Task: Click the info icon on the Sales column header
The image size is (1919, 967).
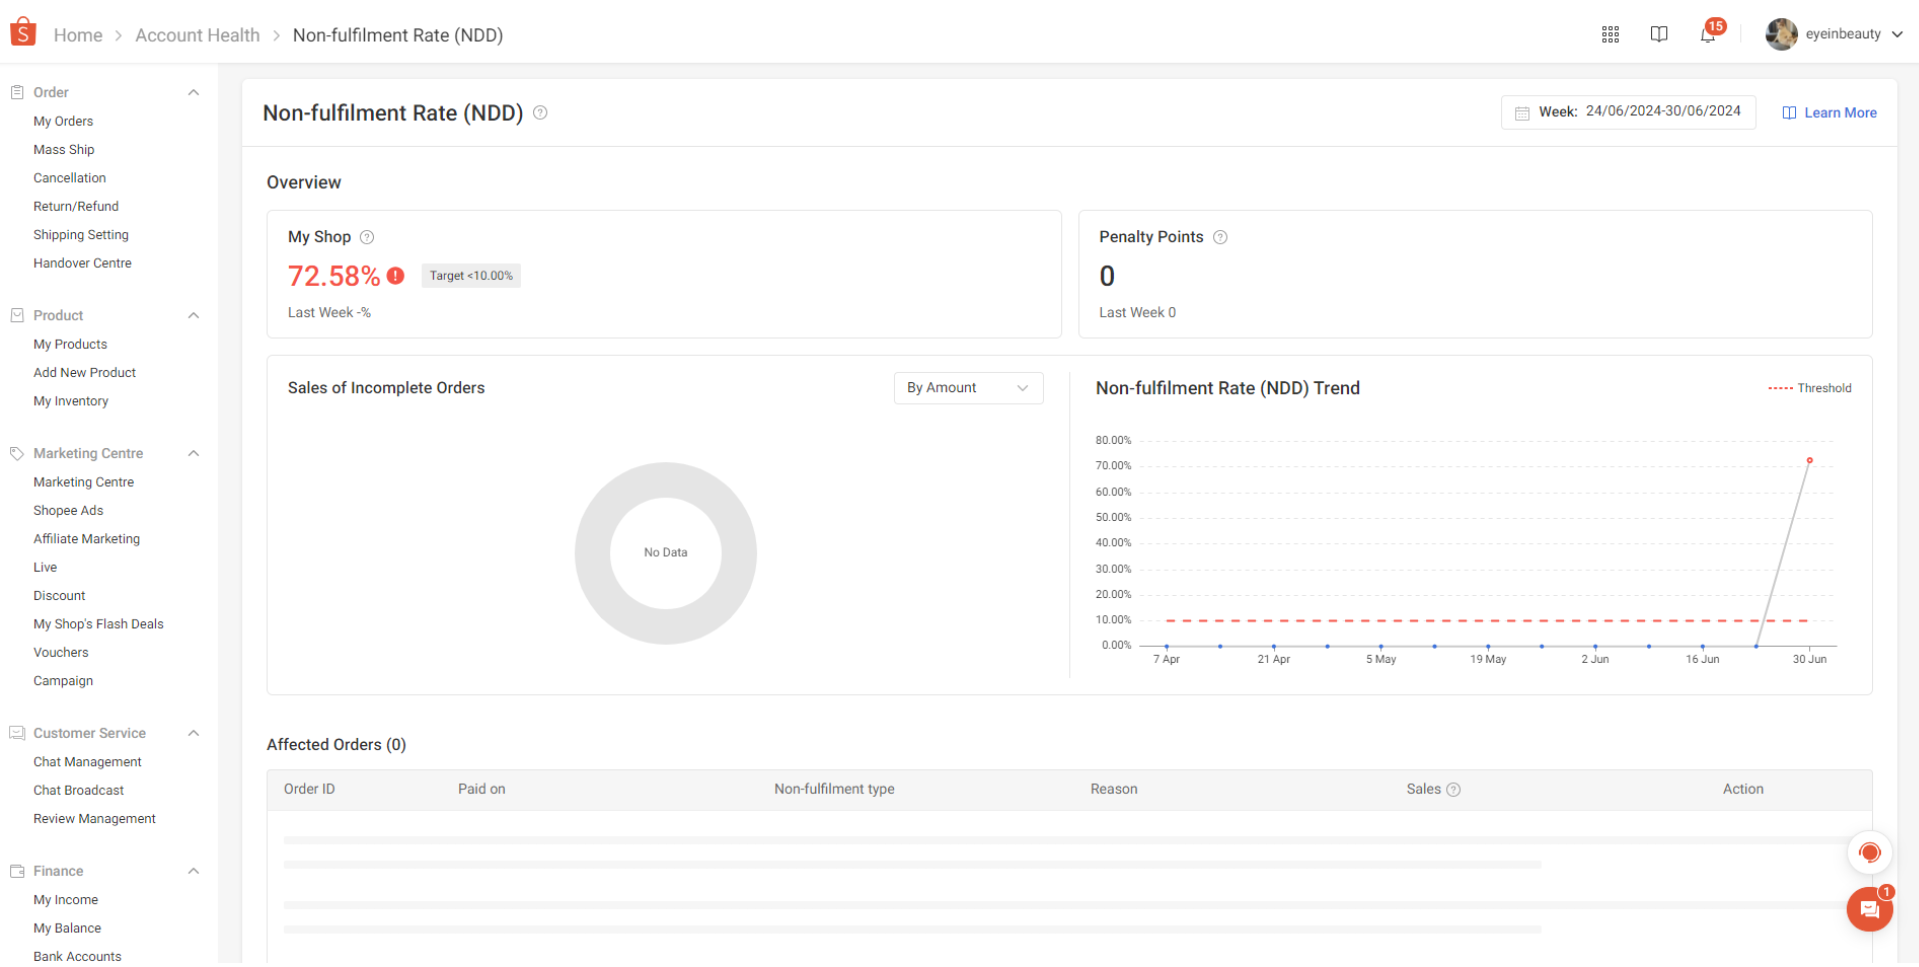Action: tap(1455, 789)
